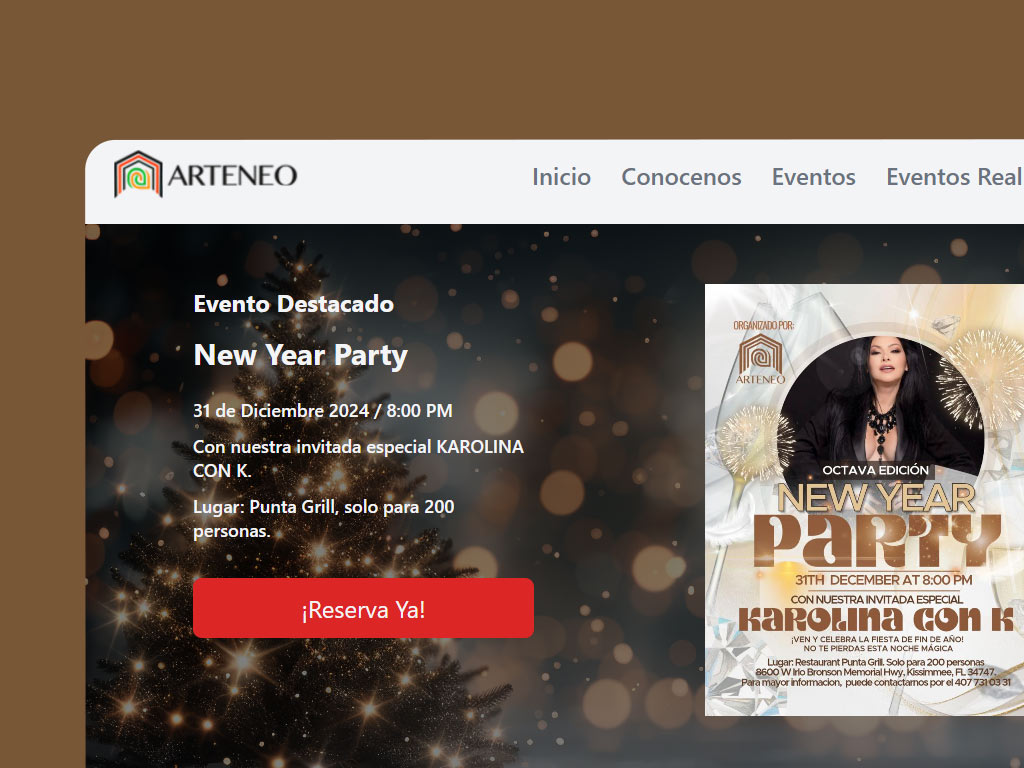Viewport: 1024px width, 768px height.
Task: Navigate to the Conocenos section
Action: click(x=681, y=177)
